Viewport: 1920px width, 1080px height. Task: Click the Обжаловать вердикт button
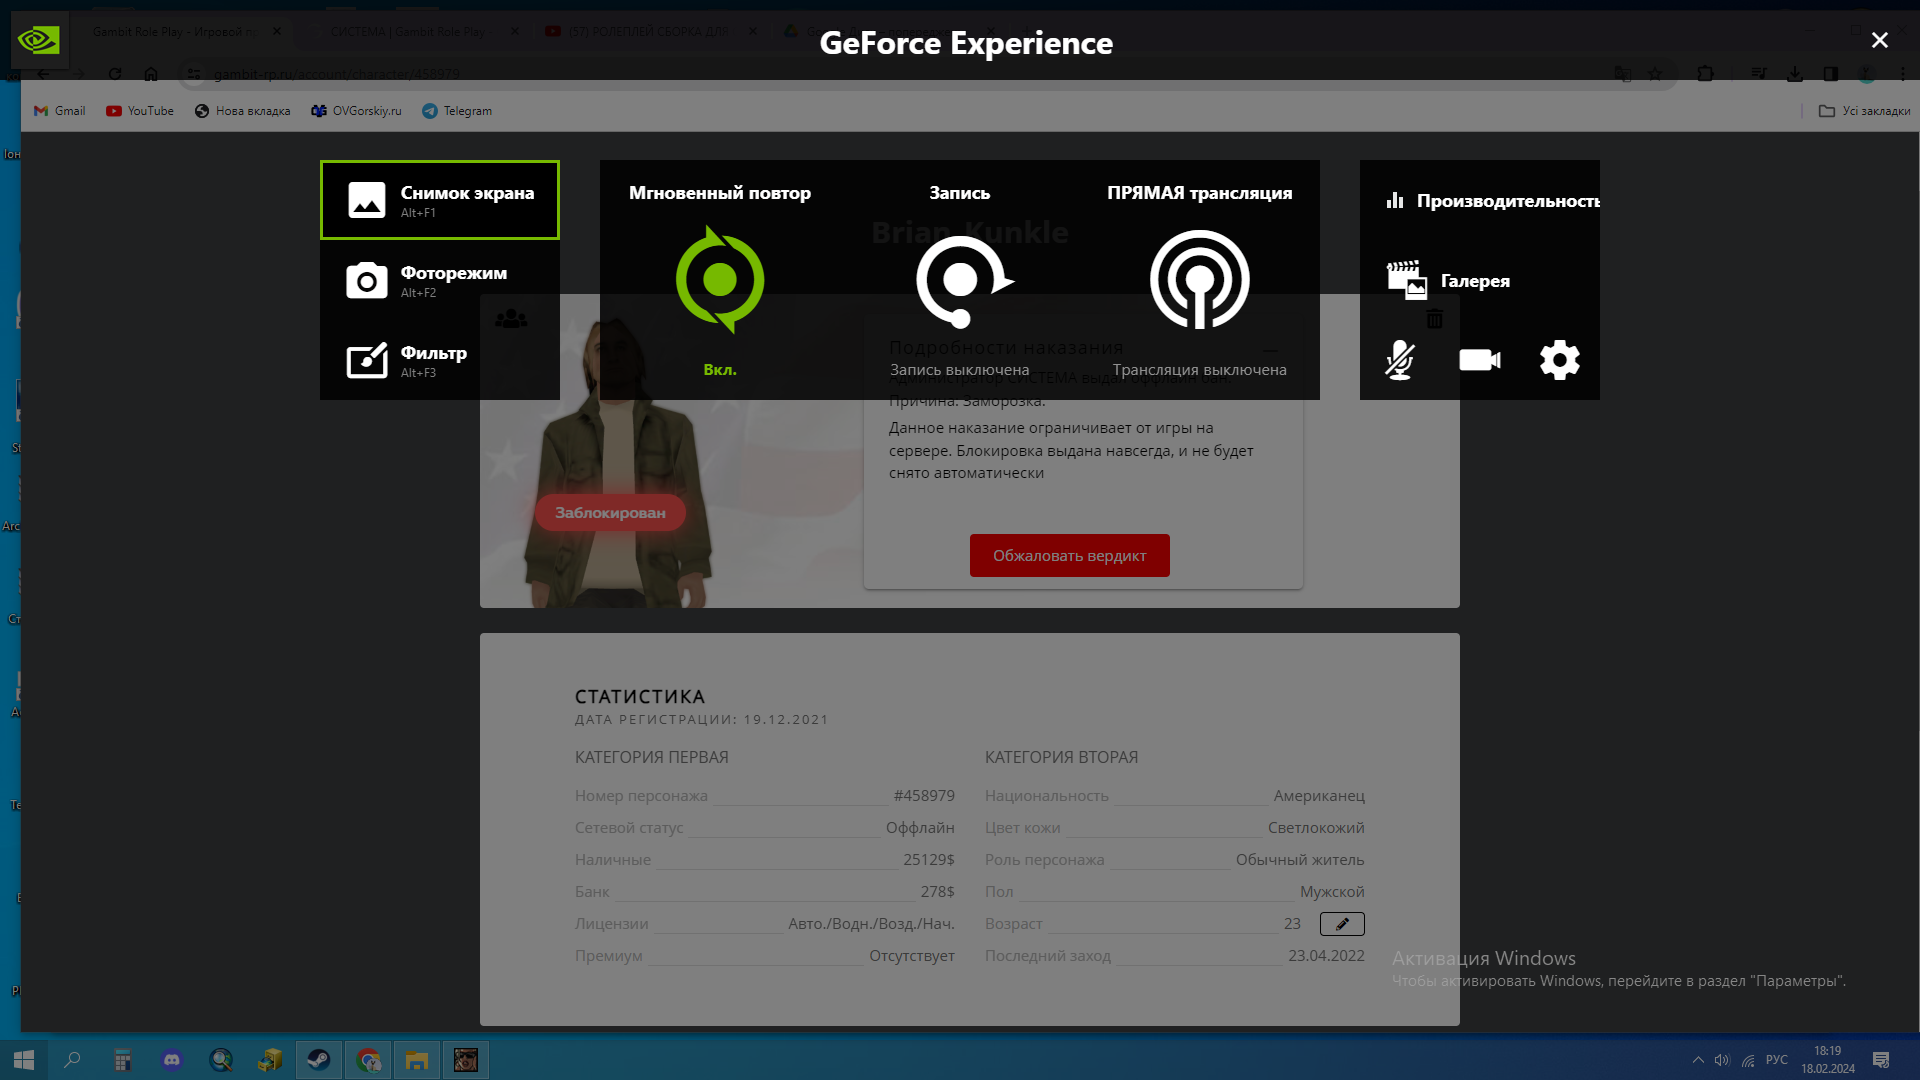point(1069,556)
